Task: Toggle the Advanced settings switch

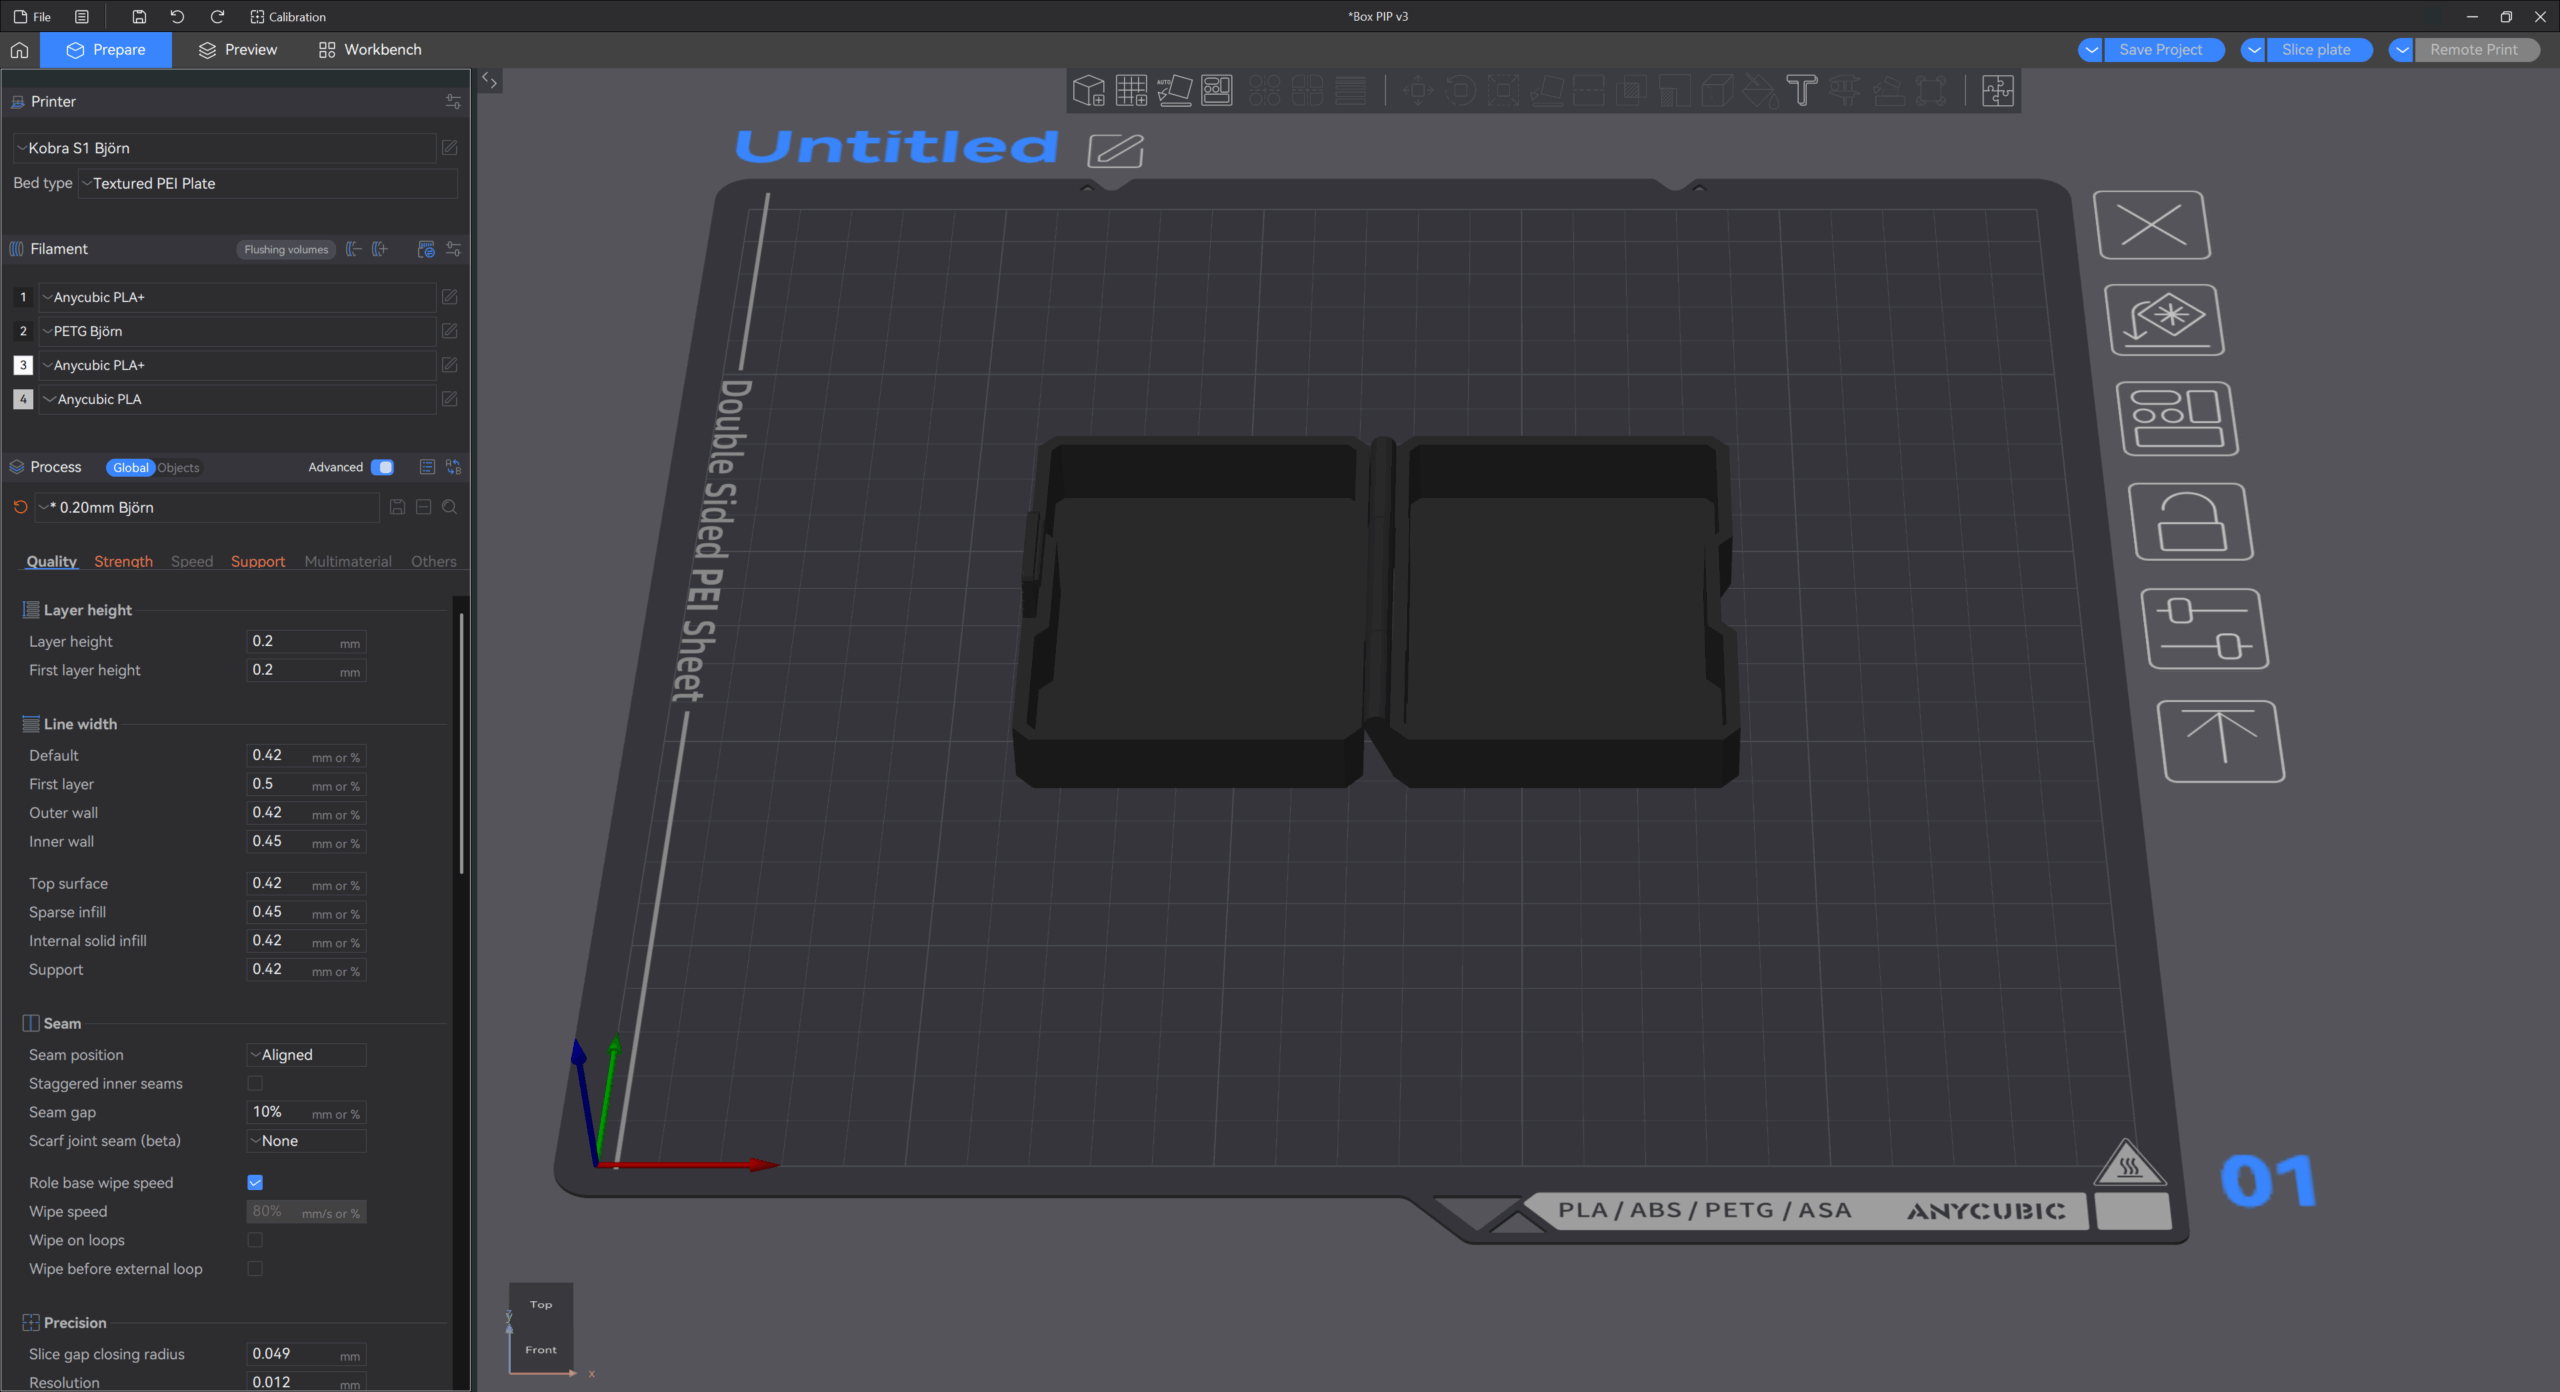Action: coord(382,467)
